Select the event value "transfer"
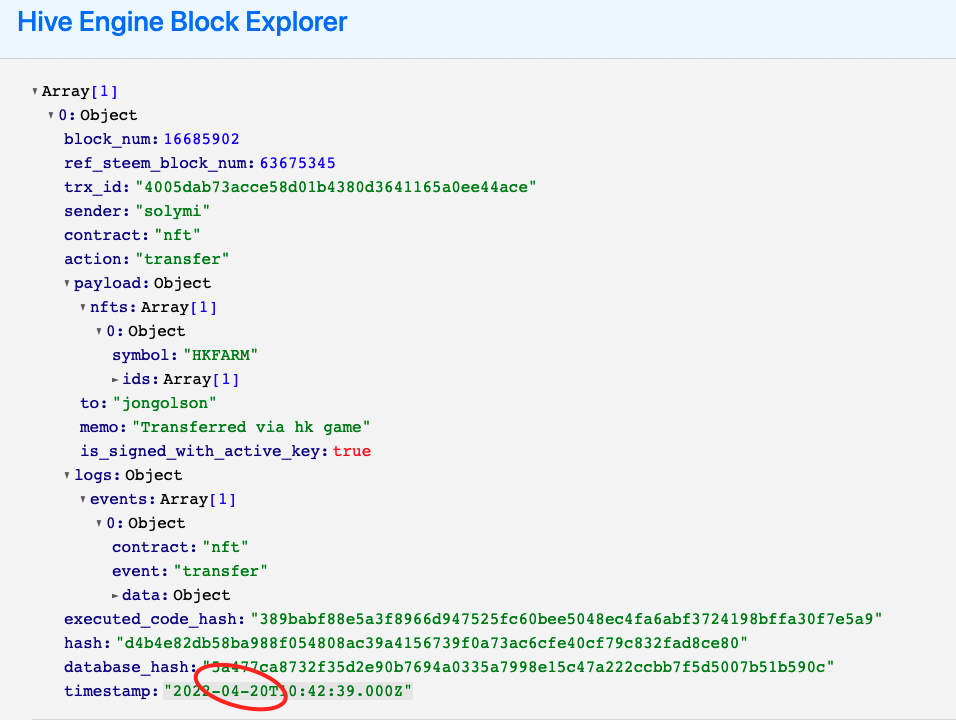 (x=221, y=571)
